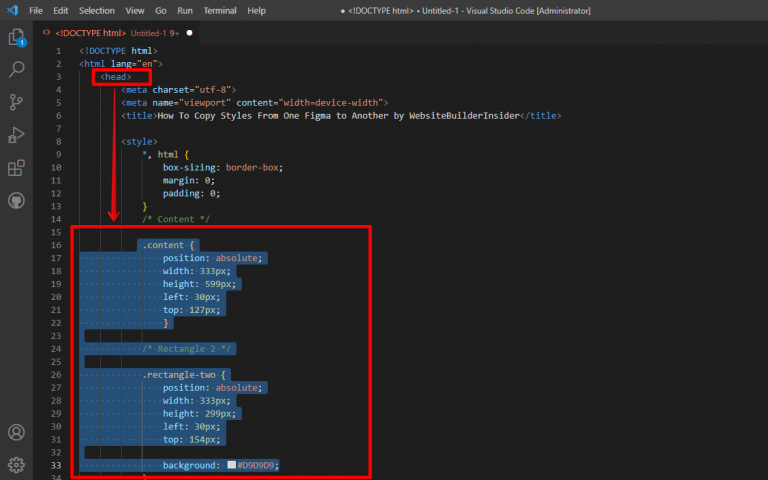This screenshot has height=480, width=768.
Task: Click the title text on line 6
Action: click(x=340, y=115)
